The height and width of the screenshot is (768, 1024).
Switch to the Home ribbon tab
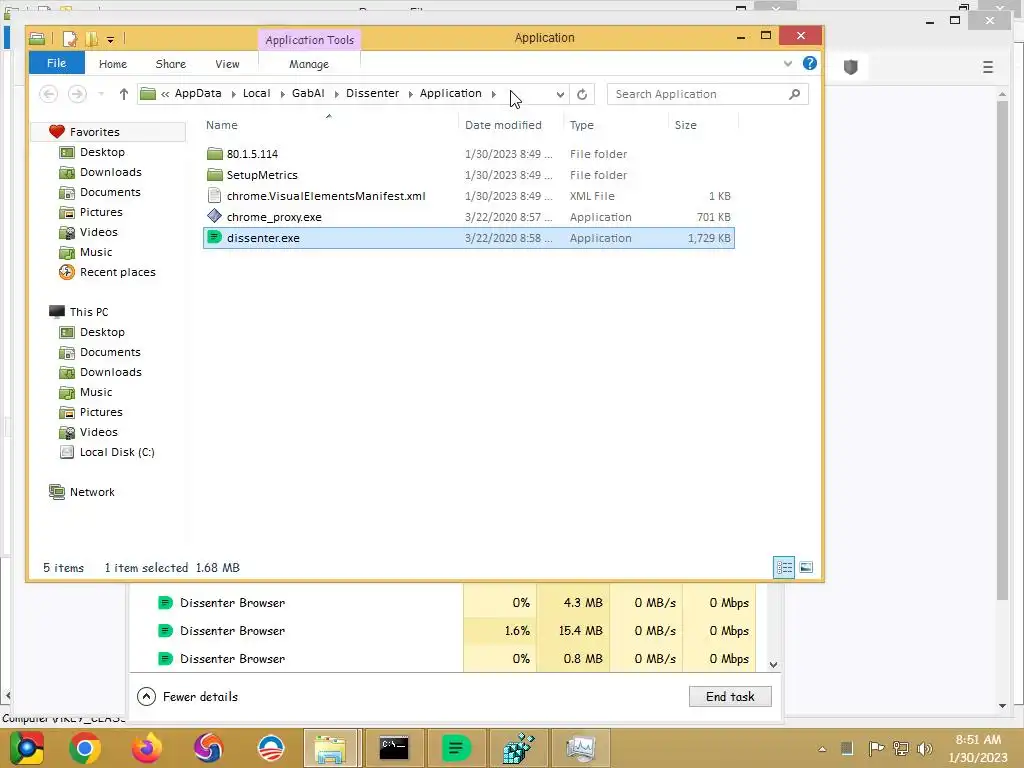tap(113, 64)
